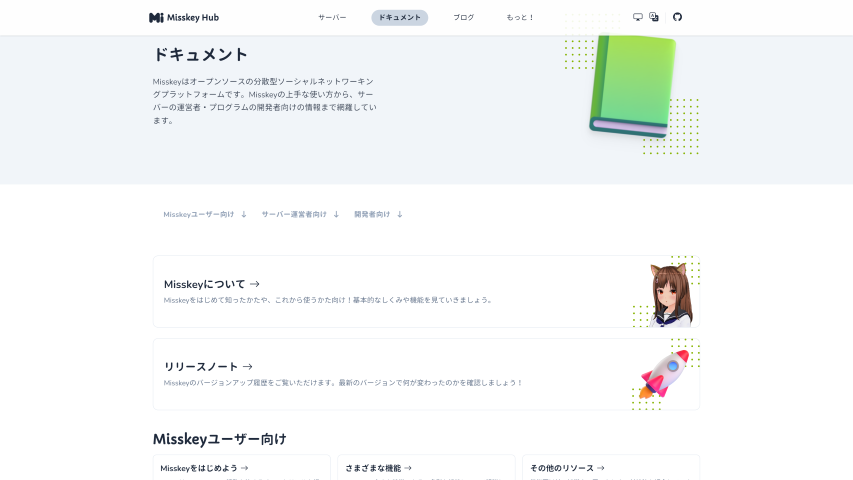Expand the もっと！ nav menu
This screenshot has width=853, height=480.
(x=520, y=17)
